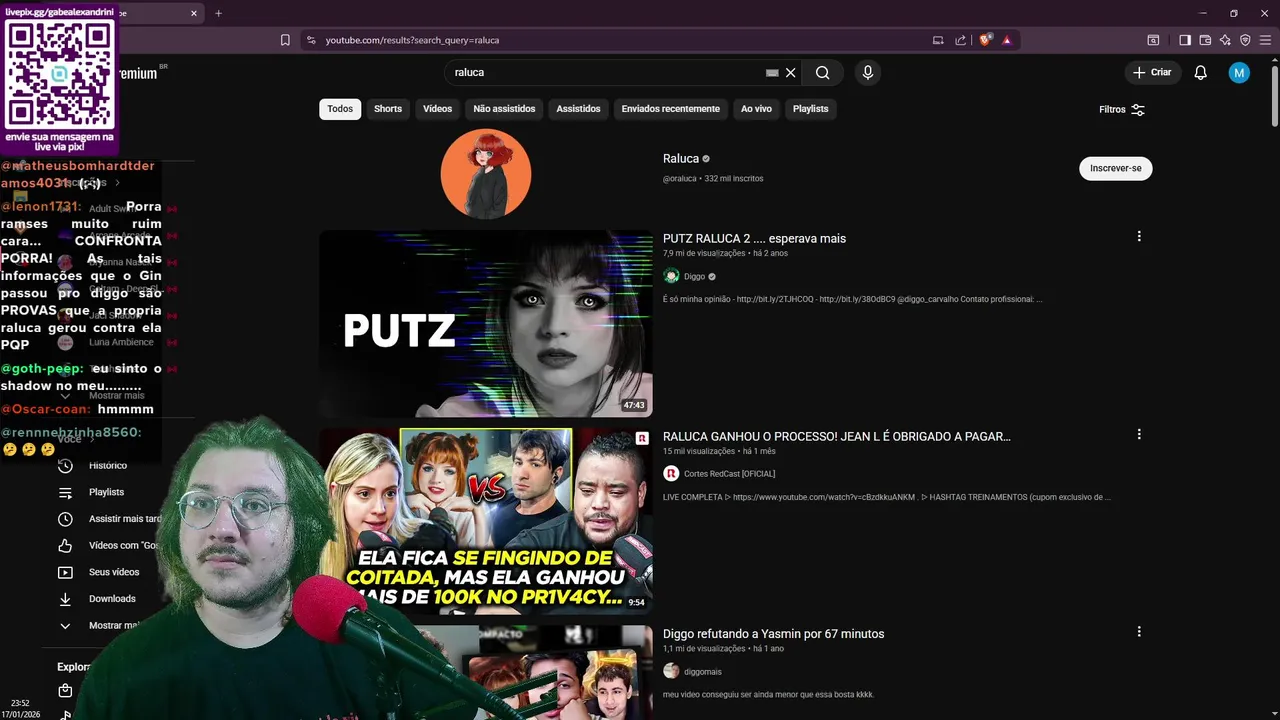This screenshot has height=720, width=1280.
Task: Open diggomais channel link
Action: coord(702,672)
